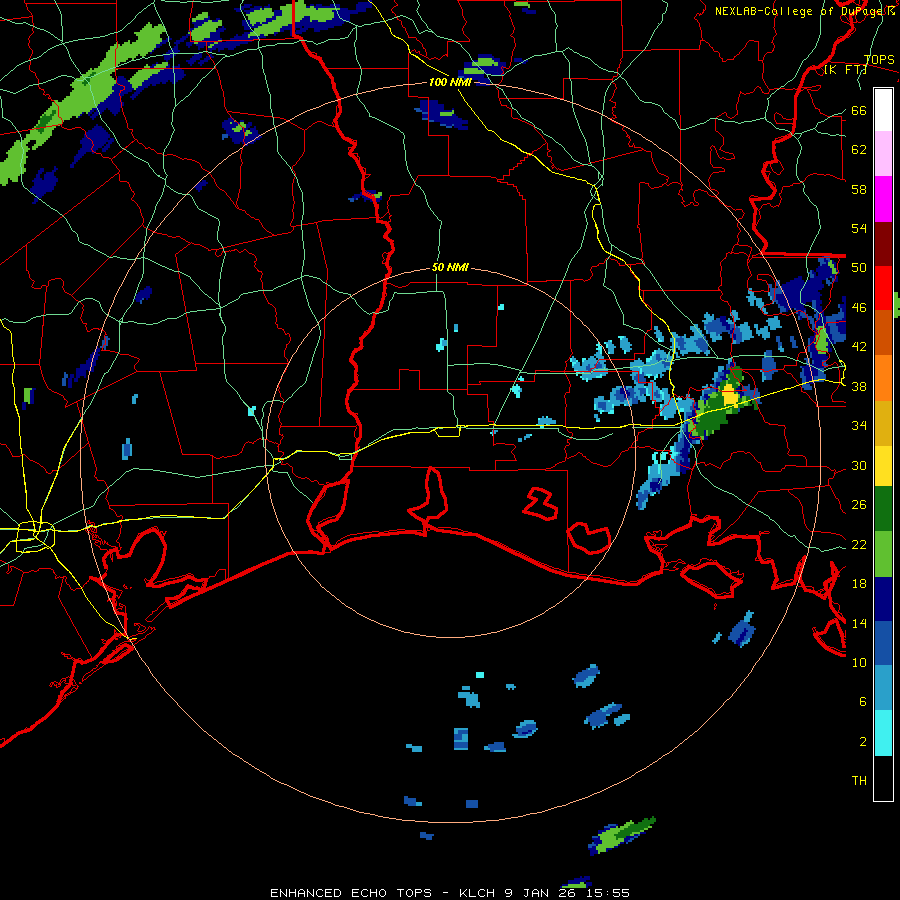
Task: Select the bright yellow legend swatch
Action: (883, 466)
